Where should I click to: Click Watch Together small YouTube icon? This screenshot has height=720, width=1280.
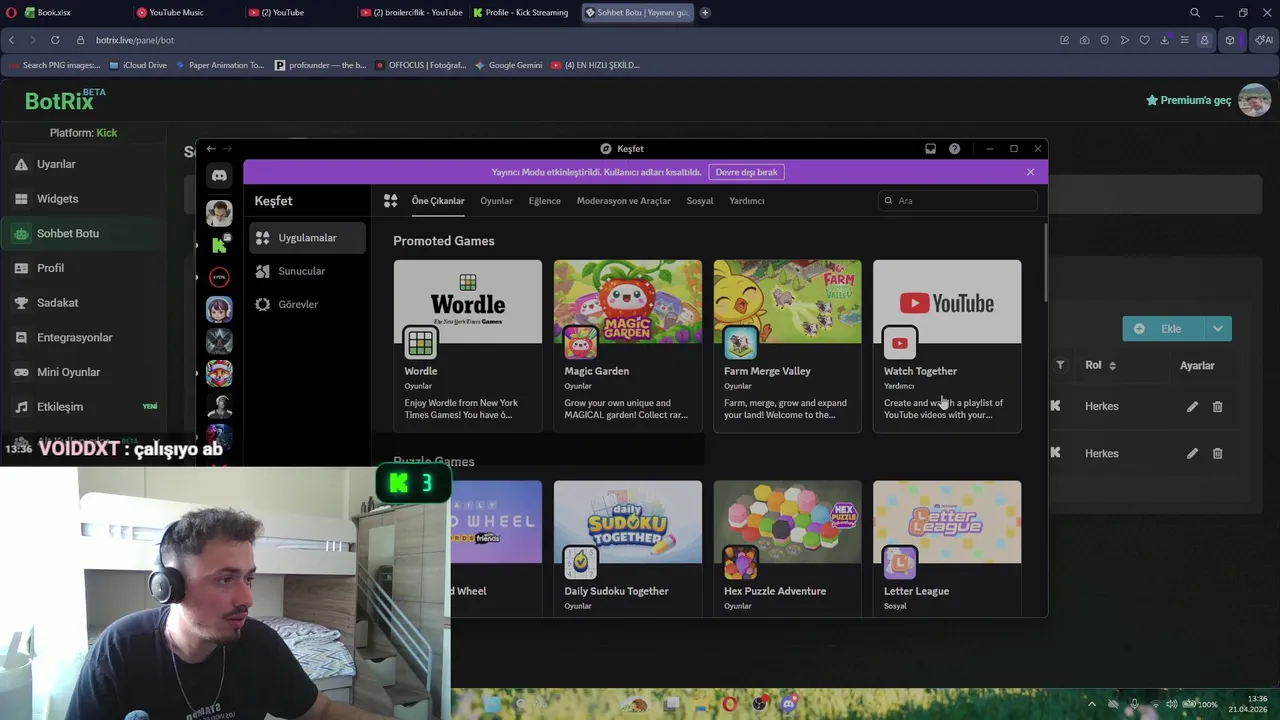coord(900,343)
